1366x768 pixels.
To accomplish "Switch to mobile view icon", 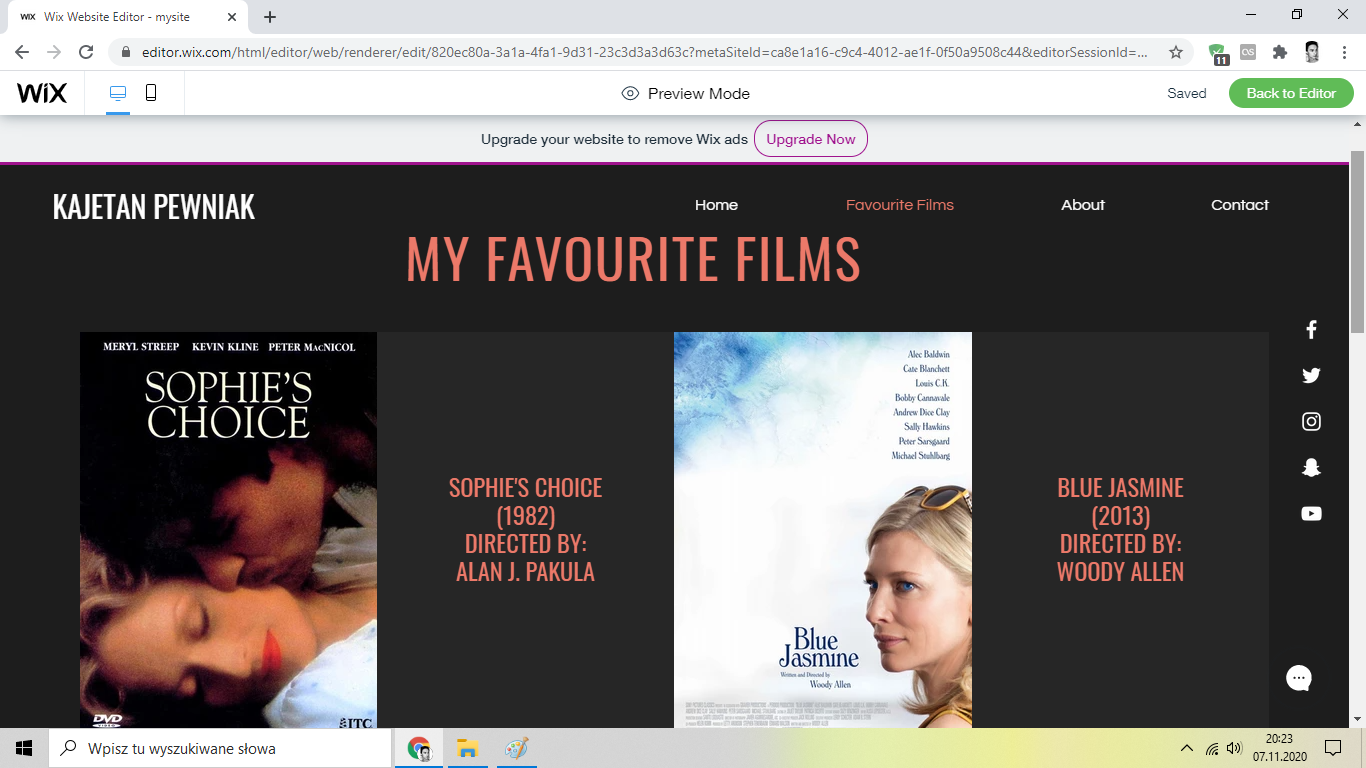I will point(151,93).
